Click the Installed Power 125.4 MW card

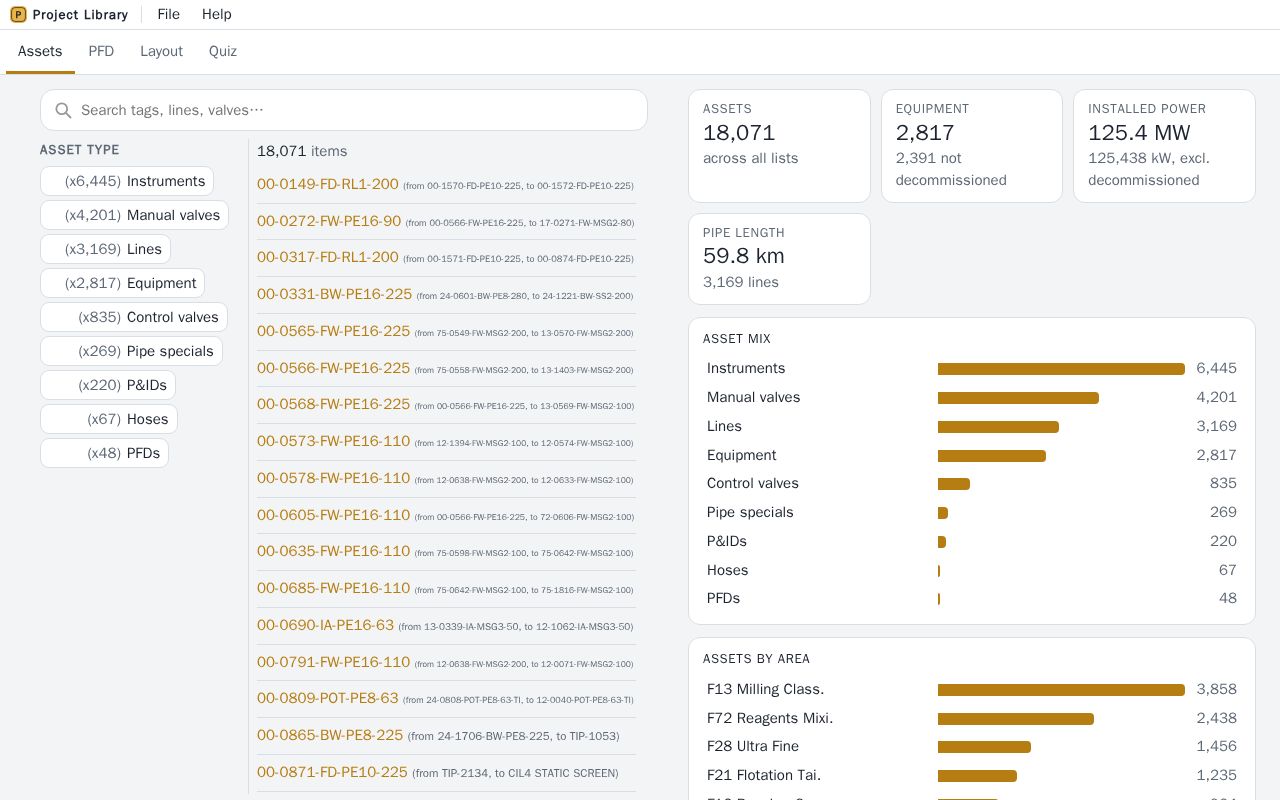1164,146
